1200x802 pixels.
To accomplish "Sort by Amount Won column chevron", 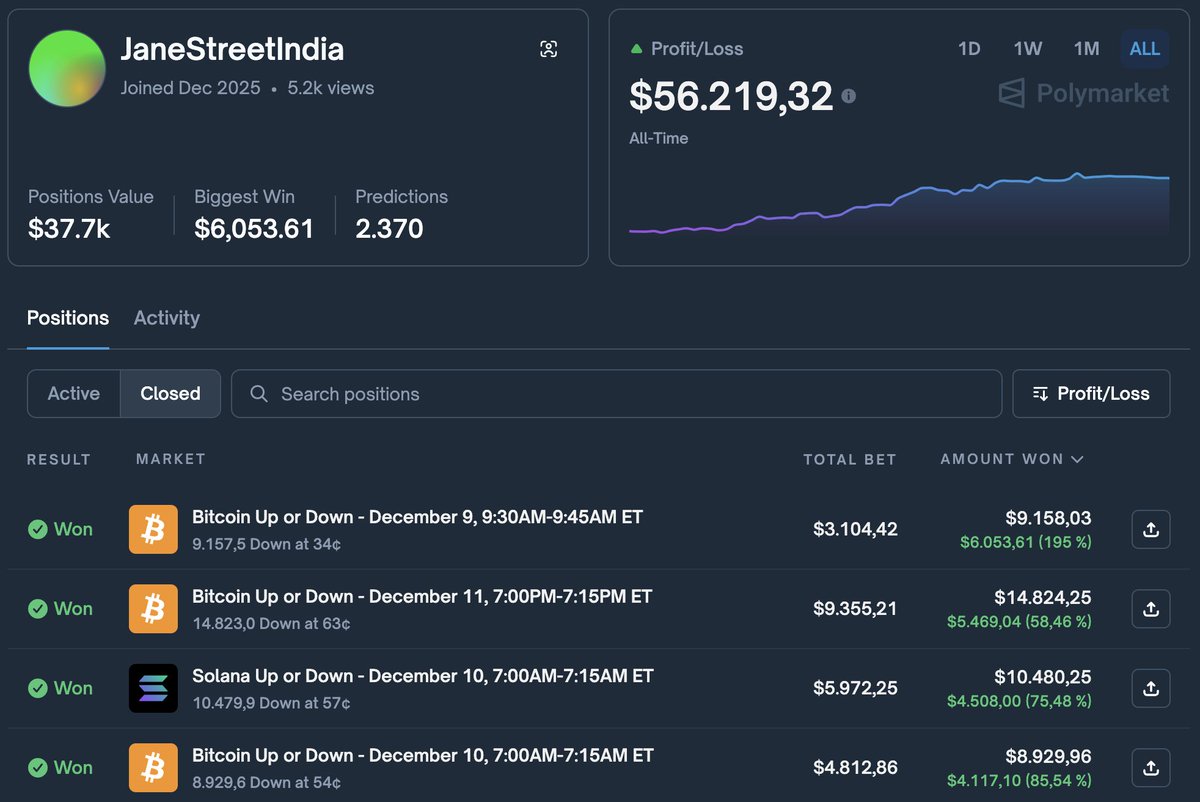I will click(1077, 460).
